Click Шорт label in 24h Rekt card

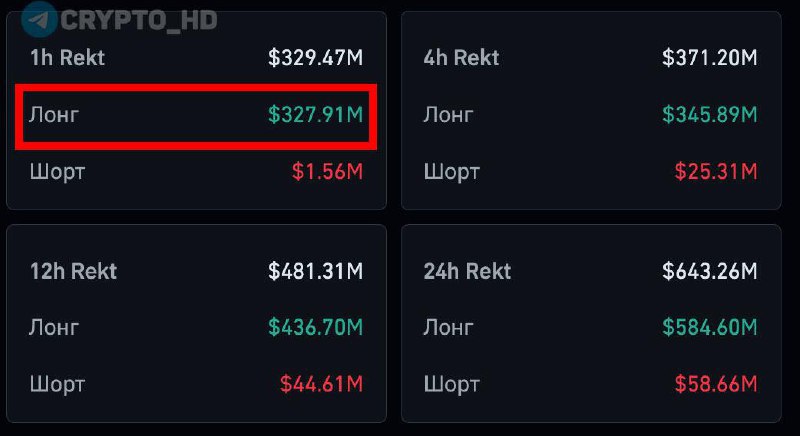pyautogui.click(x=451, y=384)
